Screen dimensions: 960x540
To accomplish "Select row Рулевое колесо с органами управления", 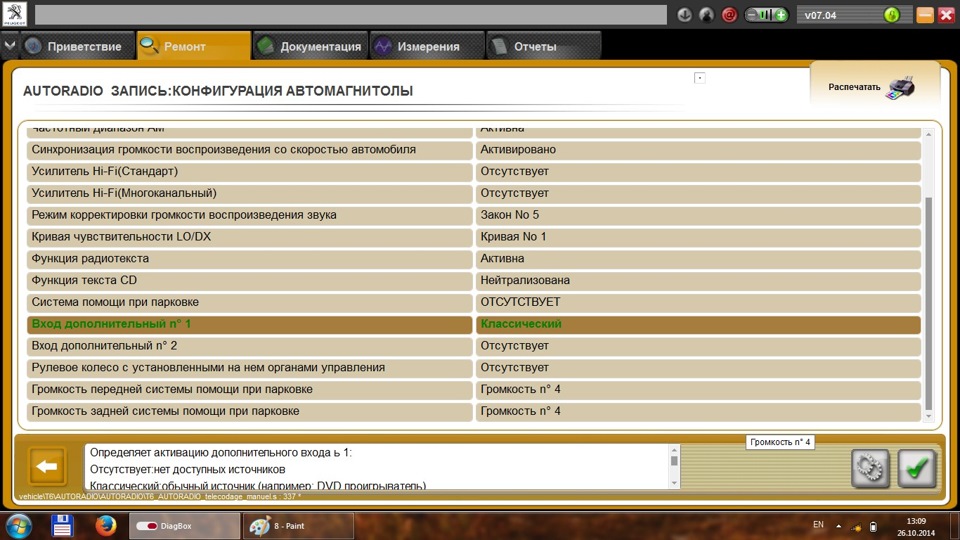I will pyautogui.click(x=249, y=367).
